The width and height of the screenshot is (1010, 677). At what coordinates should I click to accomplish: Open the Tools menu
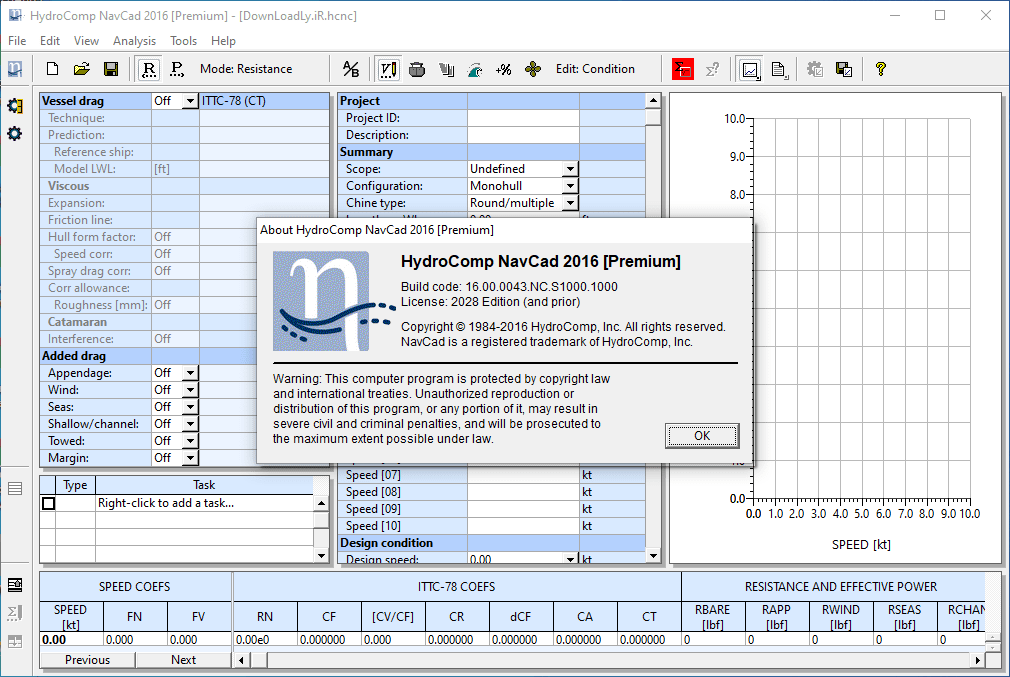click(x=183, y=41)
